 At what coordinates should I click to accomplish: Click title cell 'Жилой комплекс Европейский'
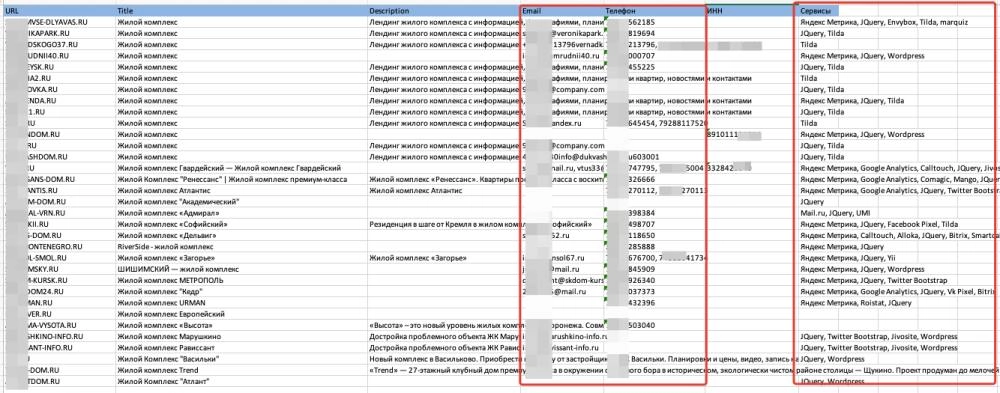coord(171,314)
